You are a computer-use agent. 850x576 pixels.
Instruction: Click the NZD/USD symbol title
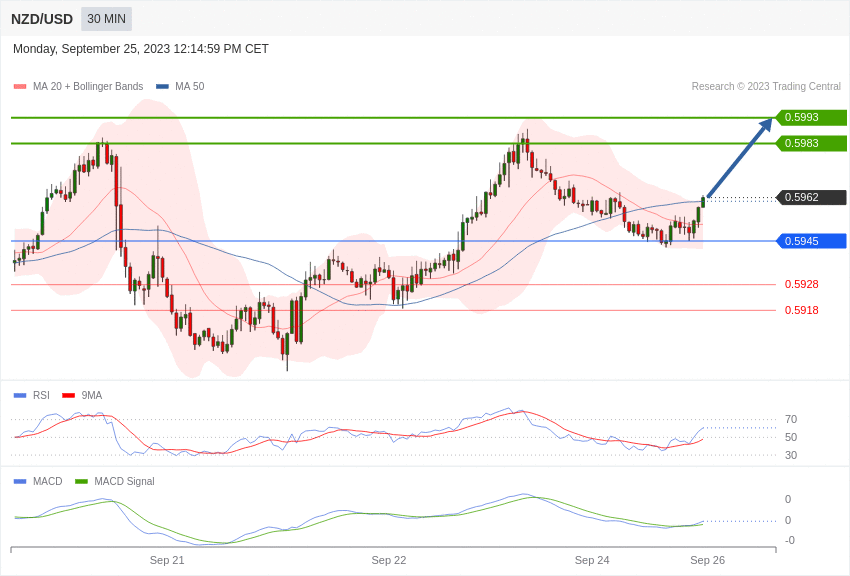pos(42,19)
